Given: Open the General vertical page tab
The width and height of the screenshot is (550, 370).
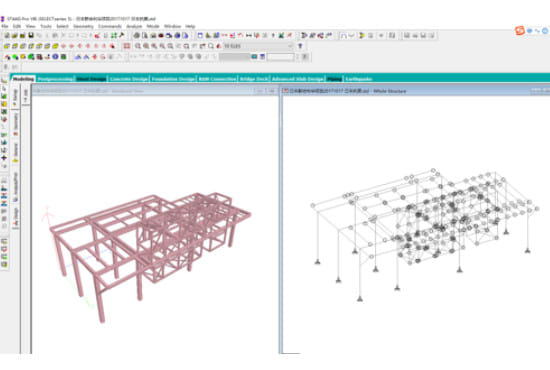Looking at the screenshot, I should click(x=15, y=153).
